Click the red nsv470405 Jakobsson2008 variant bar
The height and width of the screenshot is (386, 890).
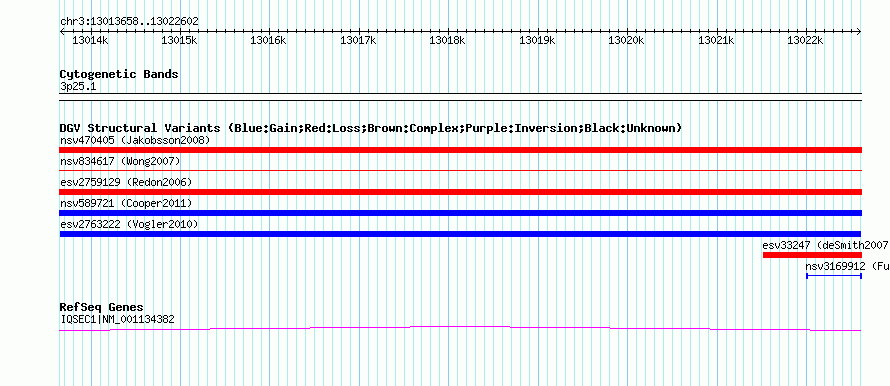tap(460, 150)
